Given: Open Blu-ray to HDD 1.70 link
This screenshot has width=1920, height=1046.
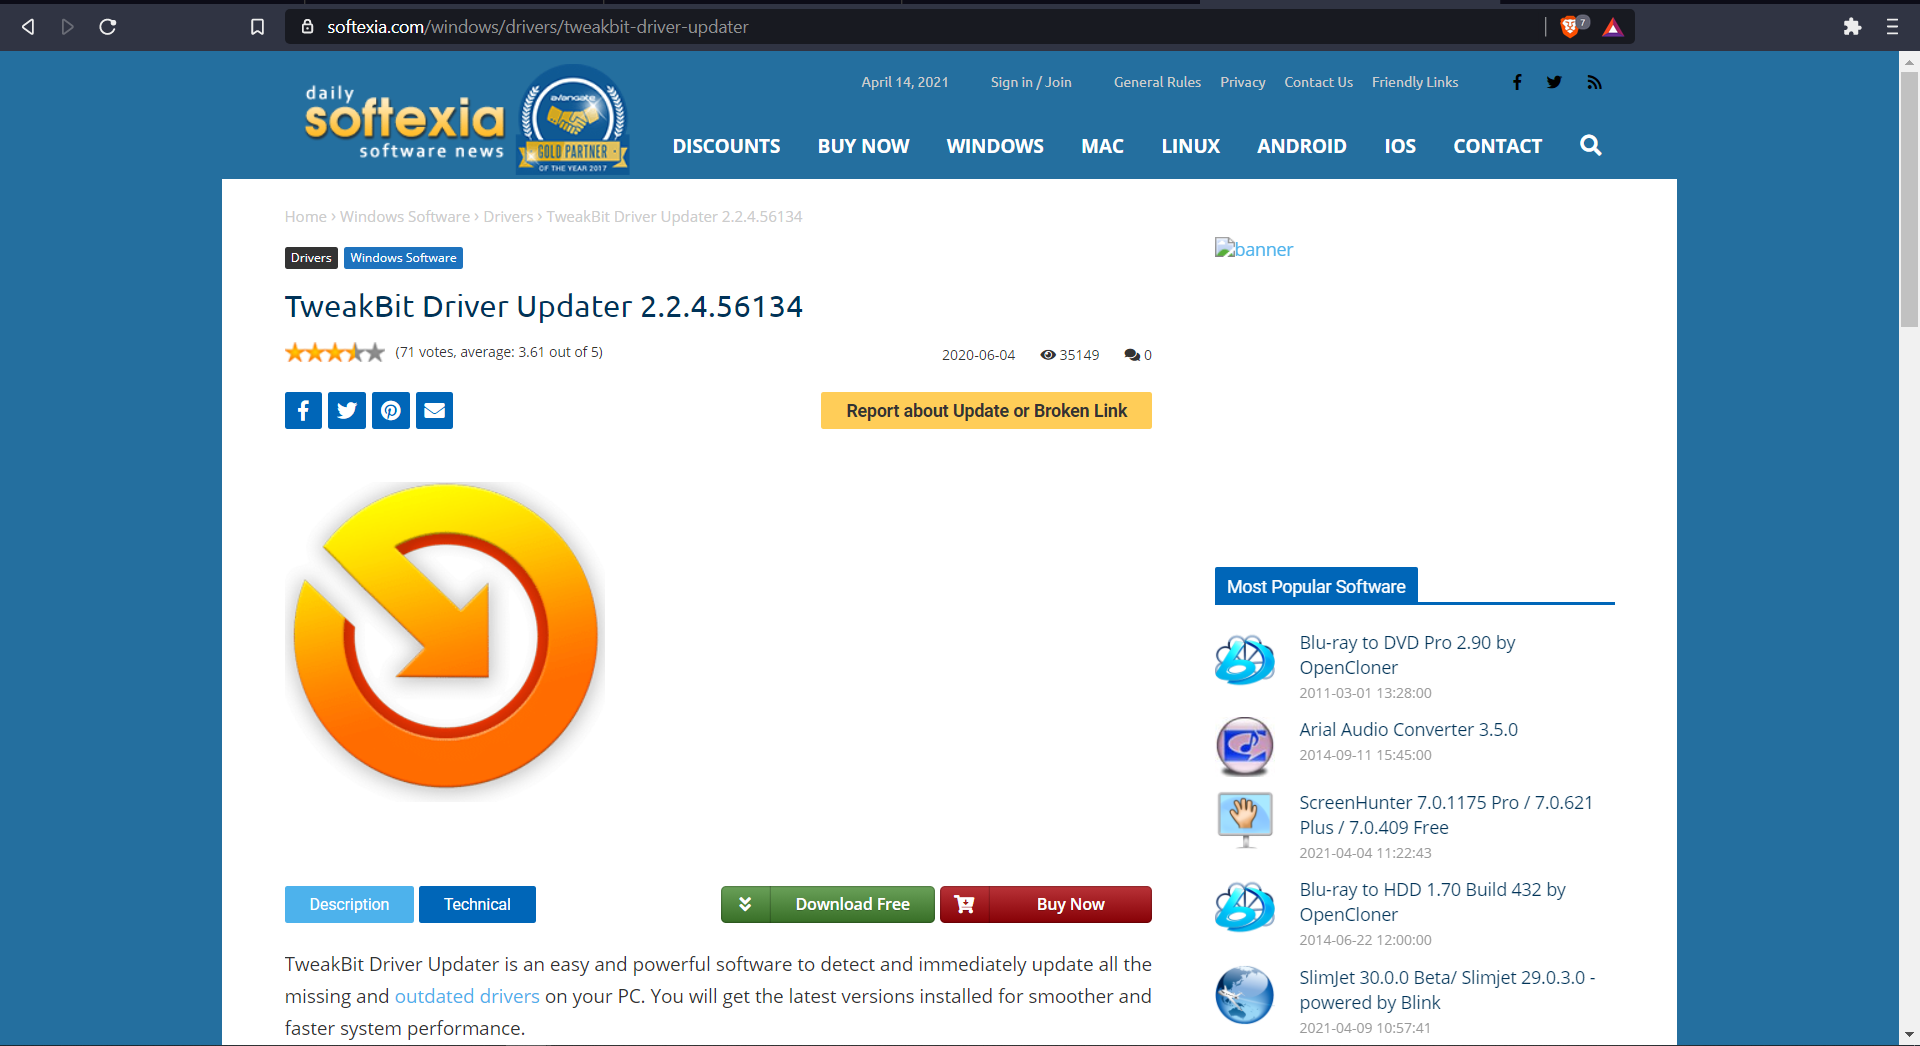Looking at the screenshot, I should tap(1432, 902).
